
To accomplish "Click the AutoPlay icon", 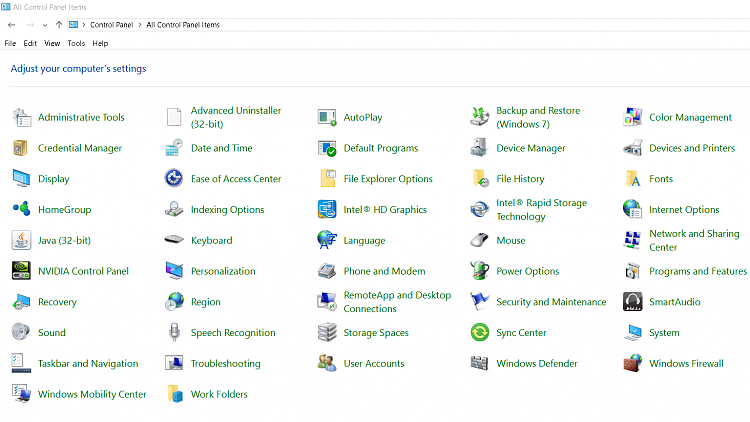I will coord(327,117).
